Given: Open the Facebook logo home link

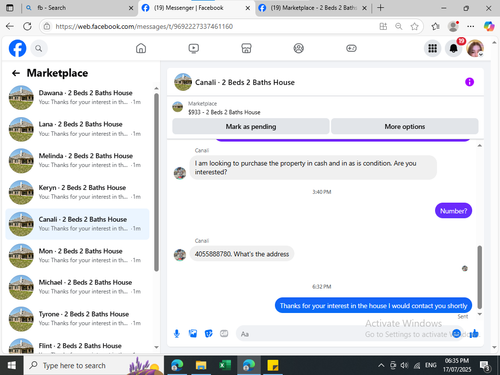Looking at the screenshot, I should coord(17,48).
